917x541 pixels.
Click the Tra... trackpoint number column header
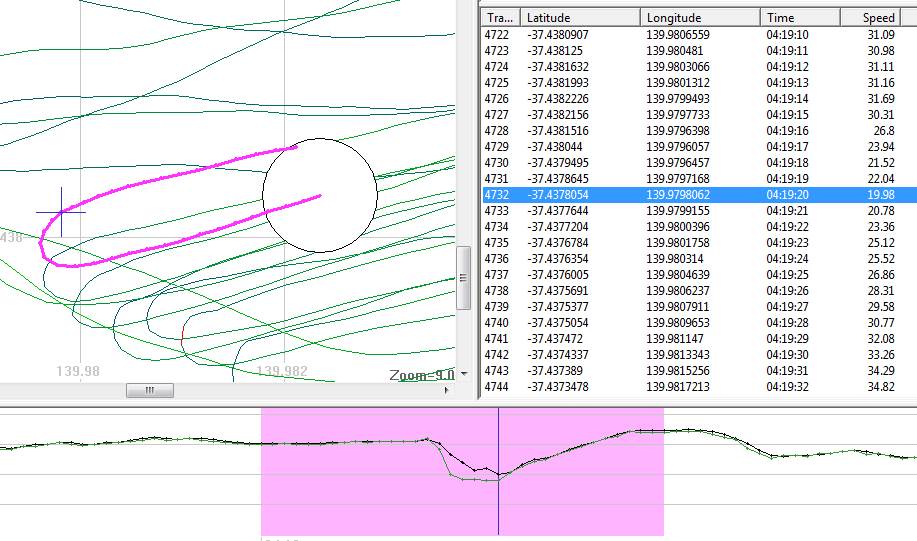tap(500, 18)
